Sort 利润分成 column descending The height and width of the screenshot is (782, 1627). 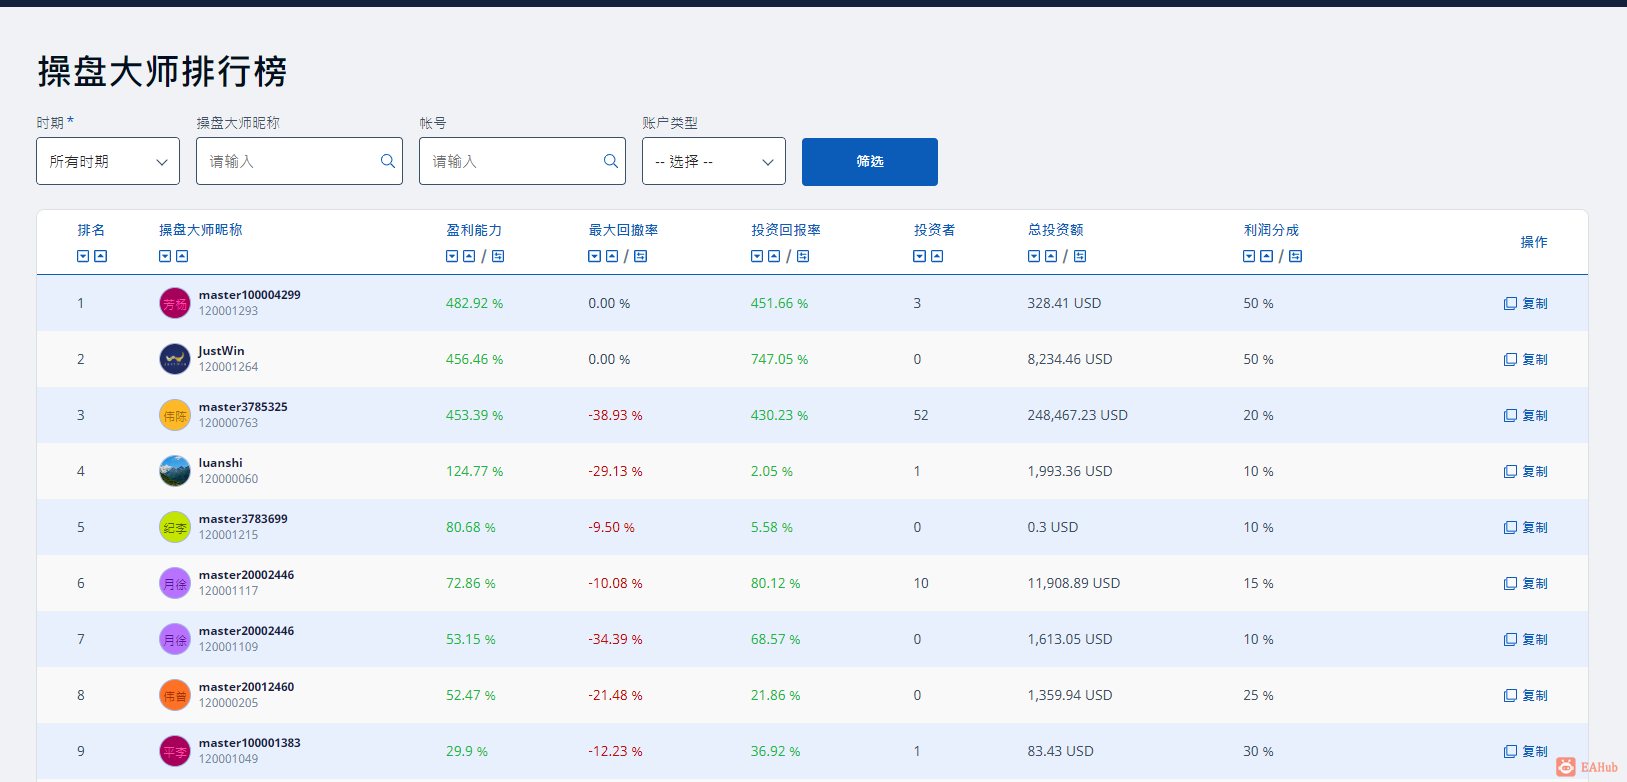pos(1249,257)
